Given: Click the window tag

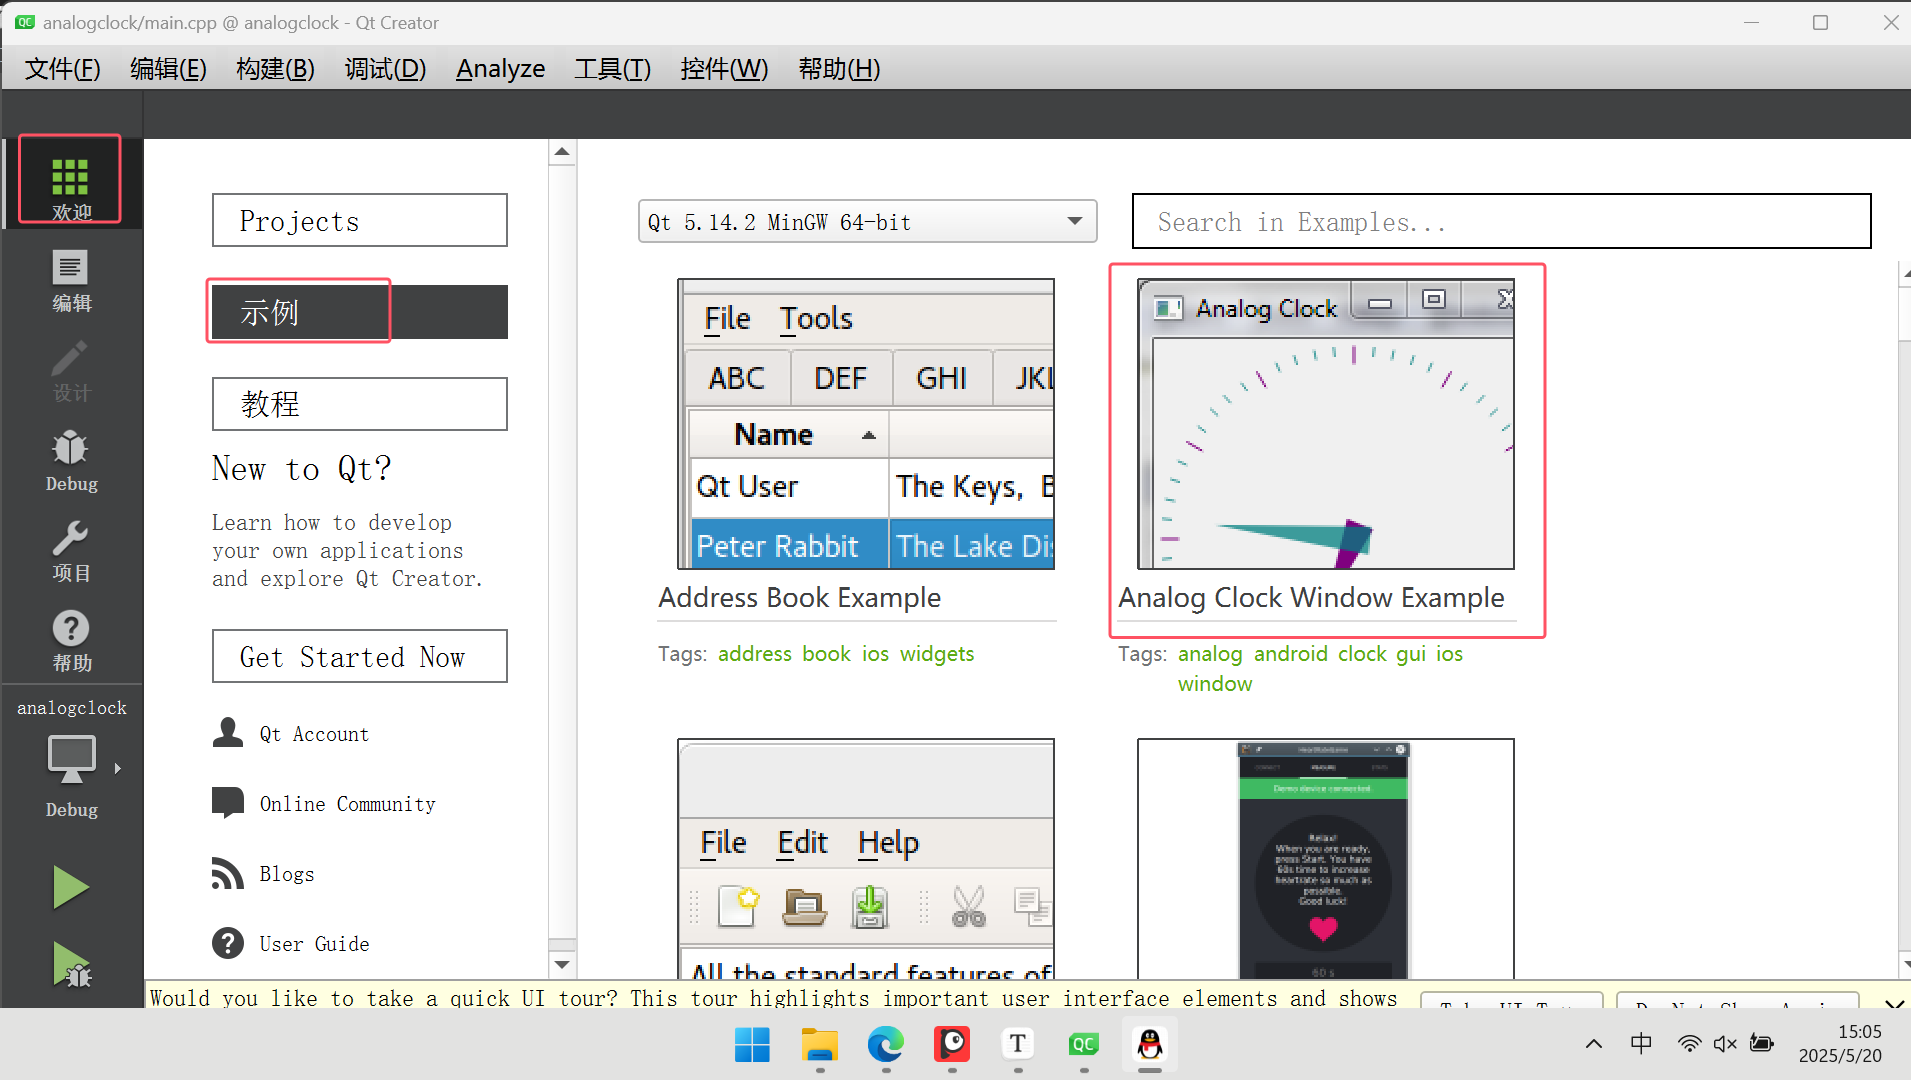Looking at the screenshot, I should [x=1215, y=683].
